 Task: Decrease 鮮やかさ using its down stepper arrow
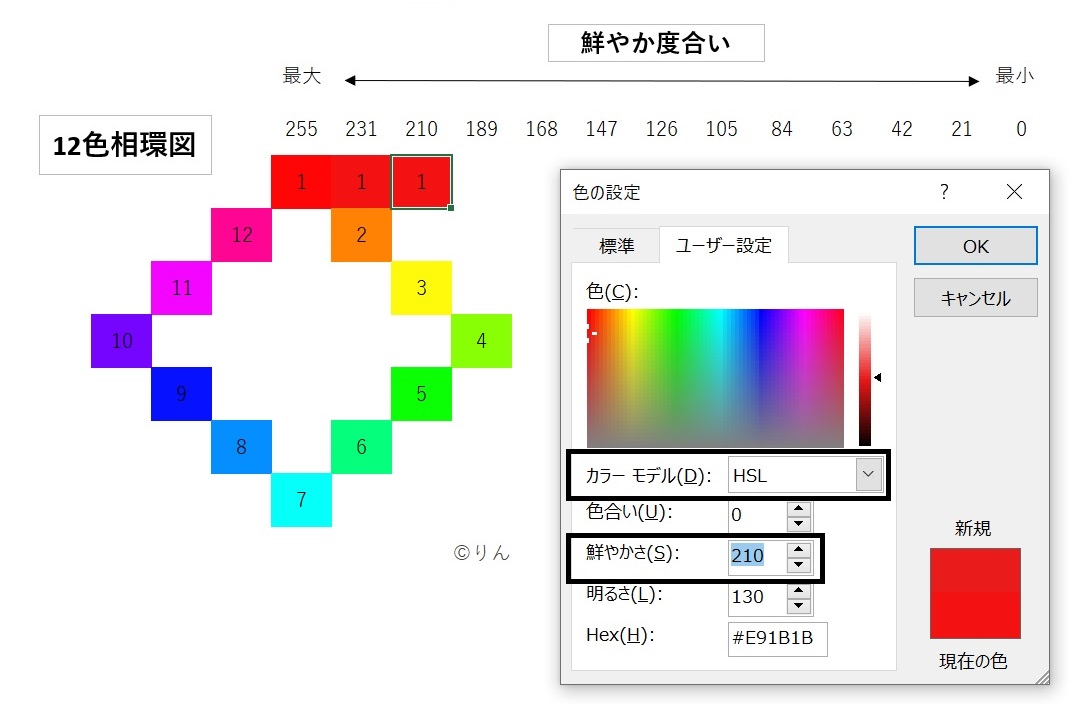[799, 564]
